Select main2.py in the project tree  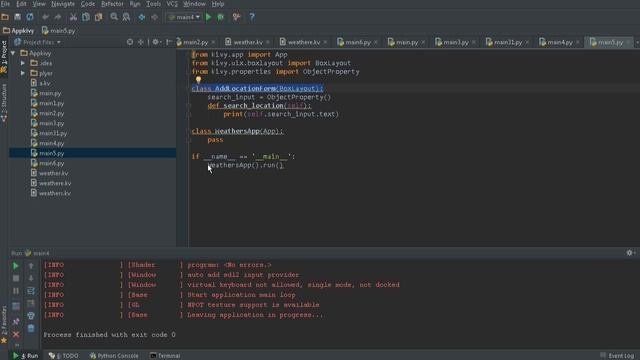pyautogui.click(x=51, y=113)
